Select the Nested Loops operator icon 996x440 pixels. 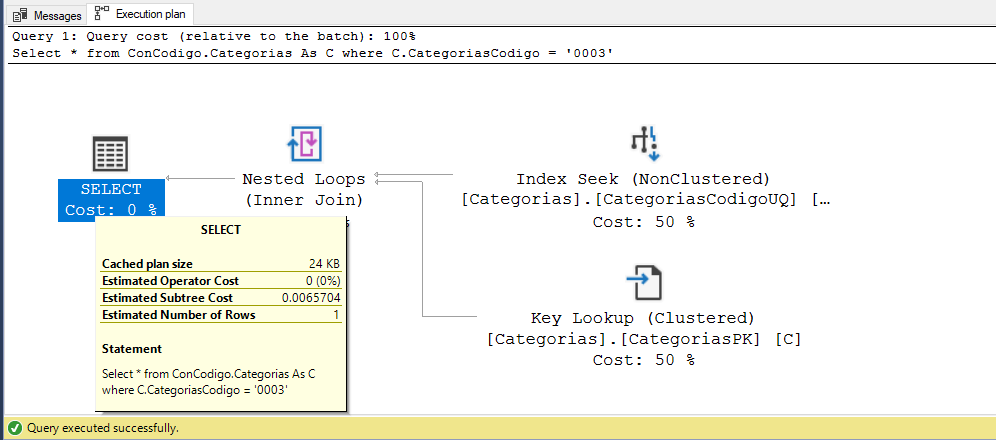click(x=304, y=143)
